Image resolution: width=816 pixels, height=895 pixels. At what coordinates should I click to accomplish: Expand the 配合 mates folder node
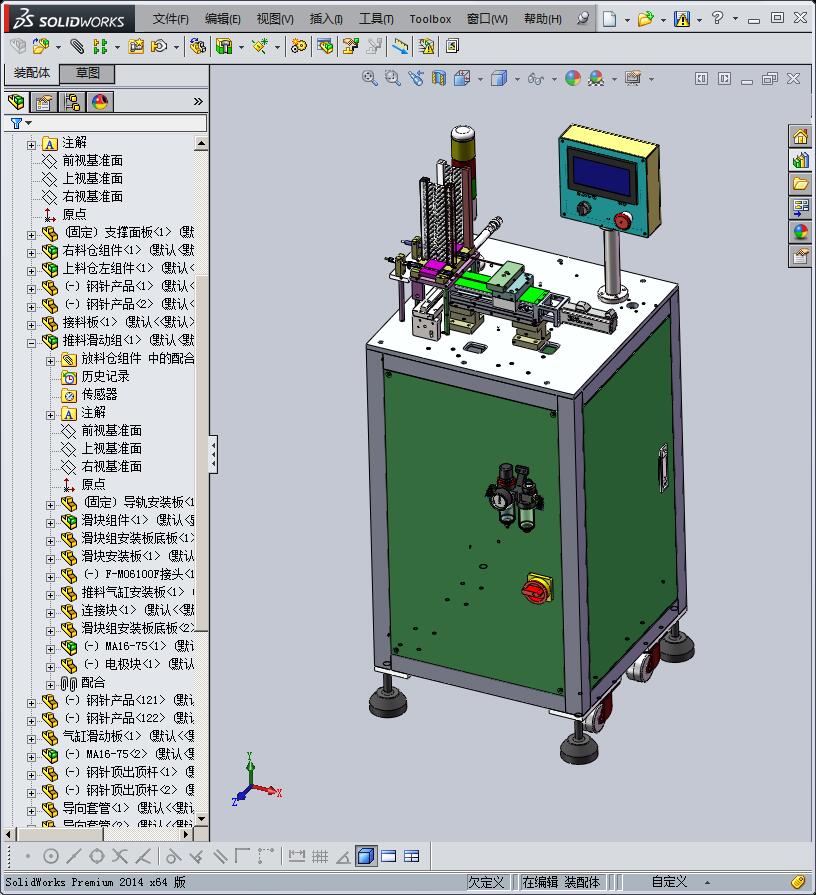pyautogui.click(x=50, y=685)
